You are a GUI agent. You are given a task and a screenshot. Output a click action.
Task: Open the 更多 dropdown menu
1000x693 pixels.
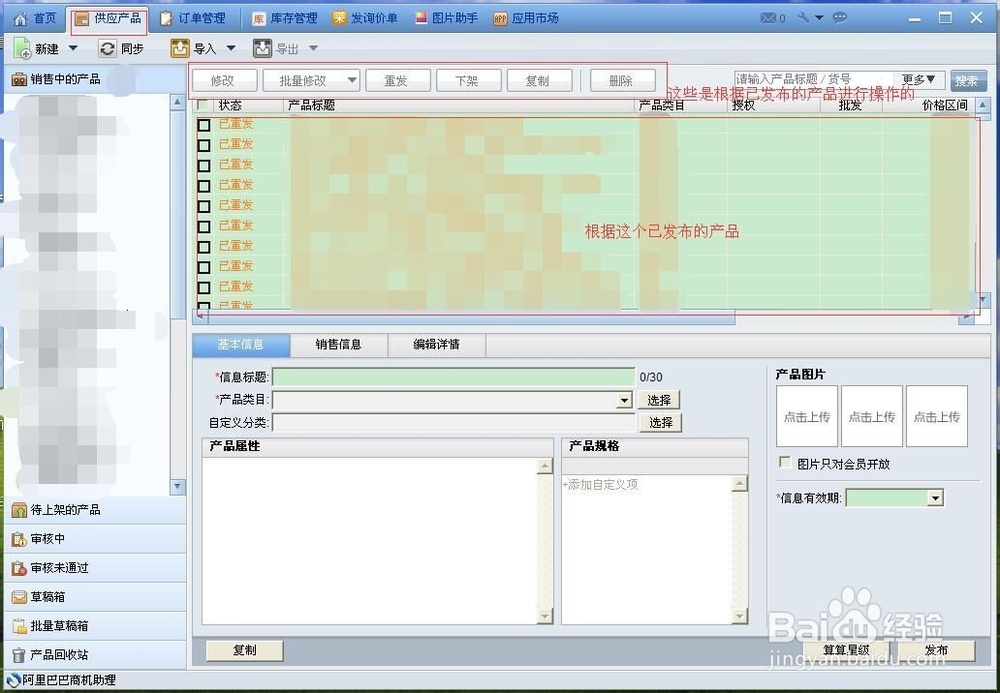click(916, 79)
